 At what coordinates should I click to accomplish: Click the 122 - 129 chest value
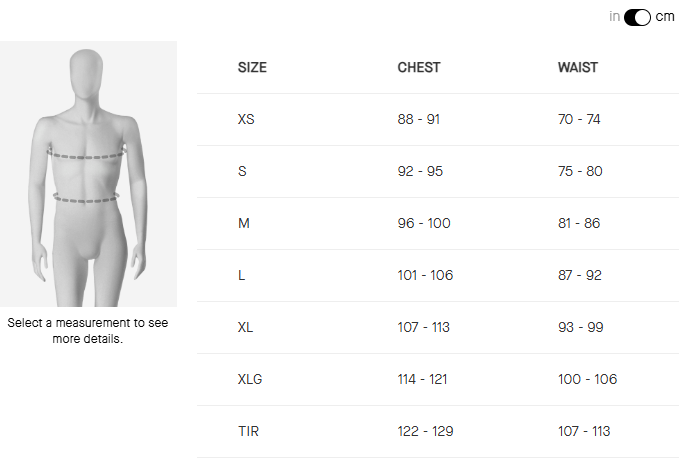[x=425, y=431]
